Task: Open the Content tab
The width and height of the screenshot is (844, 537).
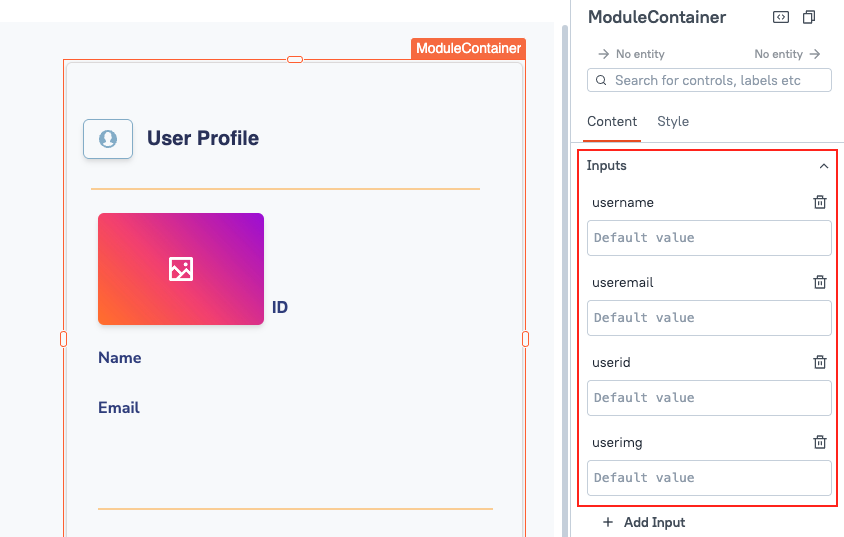Action: (612, 121)
